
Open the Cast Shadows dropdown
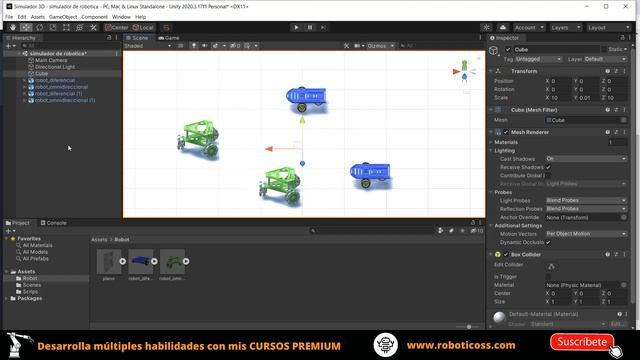(586, 158)
